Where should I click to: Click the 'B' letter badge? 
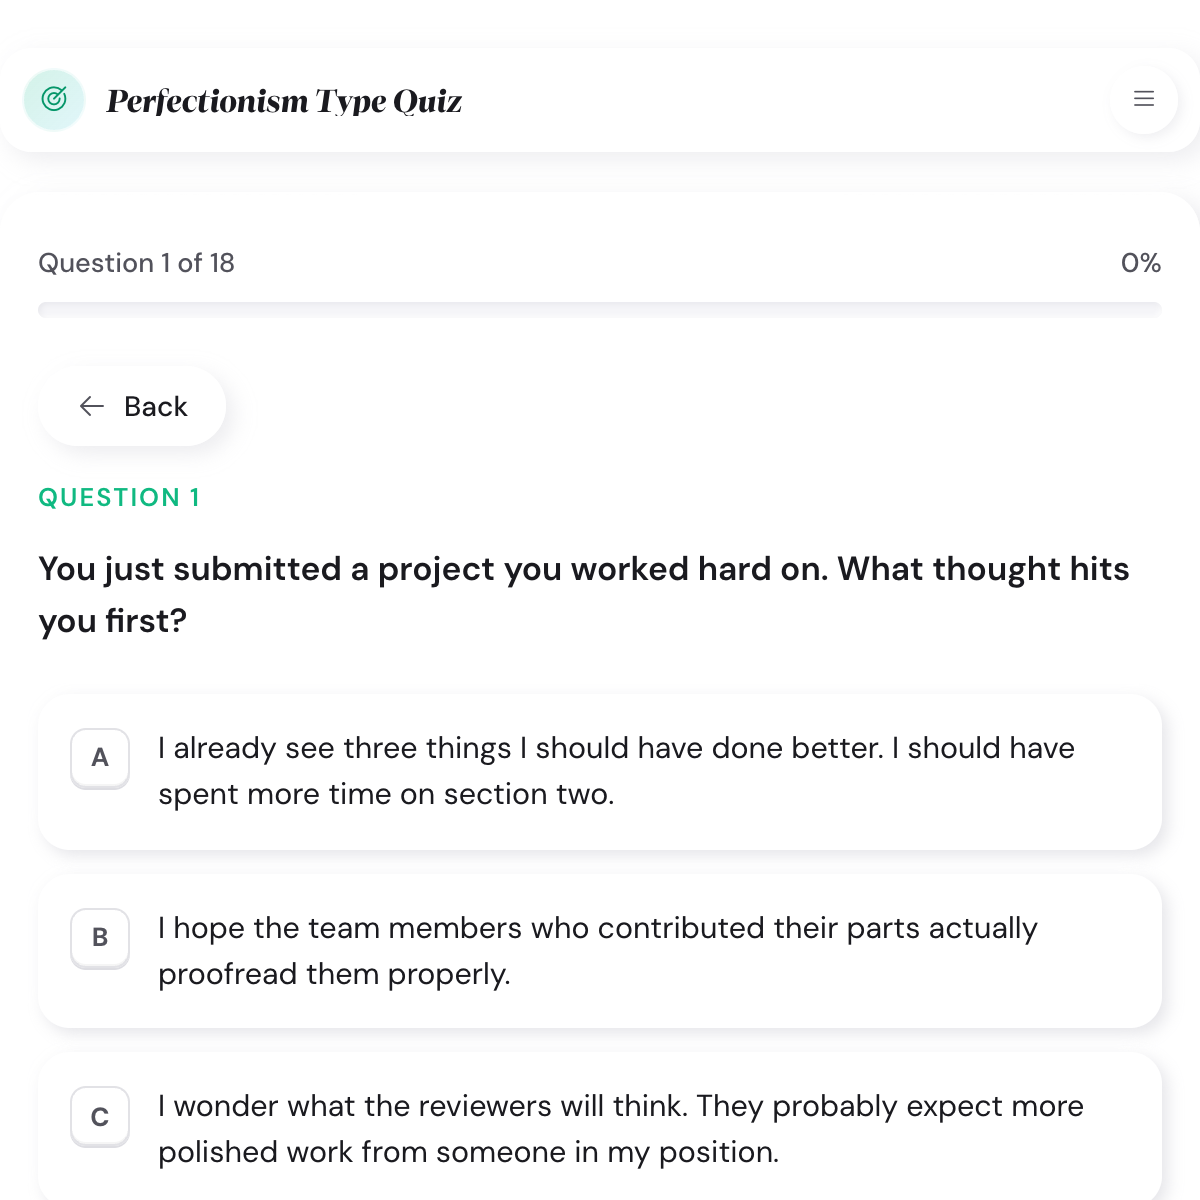(x=99, y=938)
